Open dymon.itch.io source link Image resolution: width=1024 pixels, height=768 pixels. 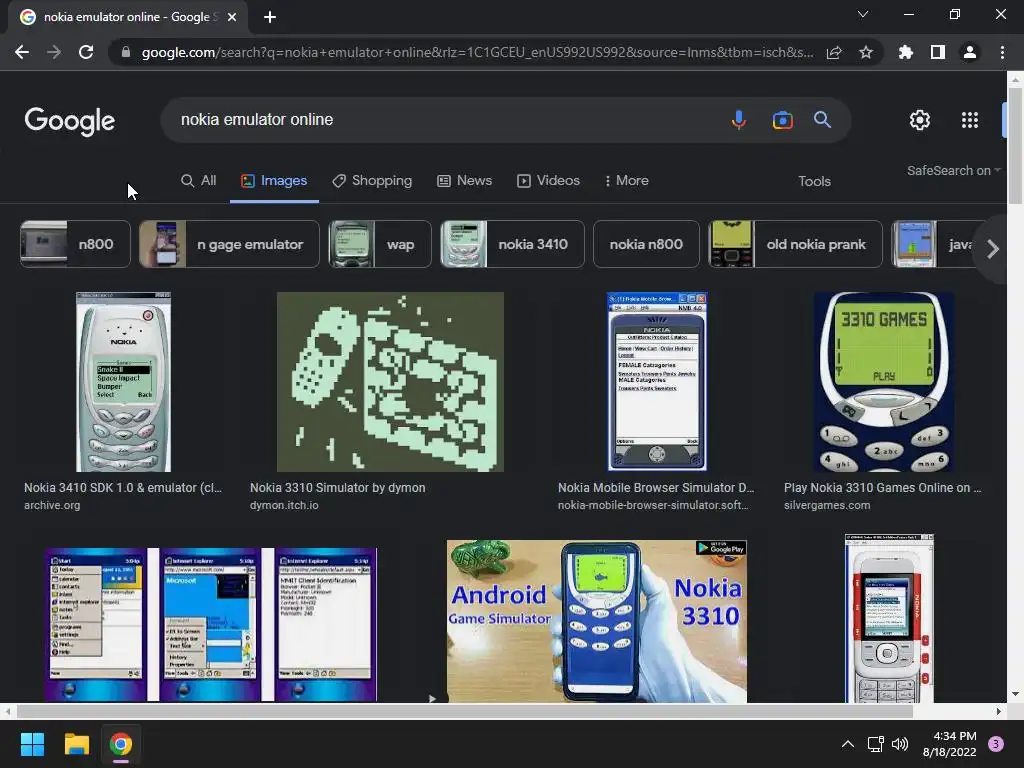[284, 505]
